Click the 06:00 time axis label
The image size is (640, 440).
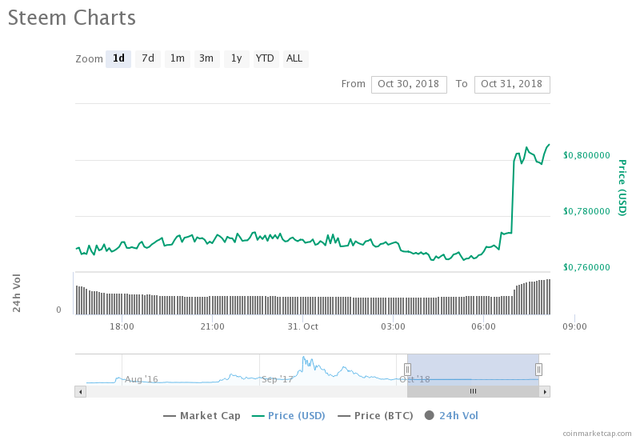(484, 327)
